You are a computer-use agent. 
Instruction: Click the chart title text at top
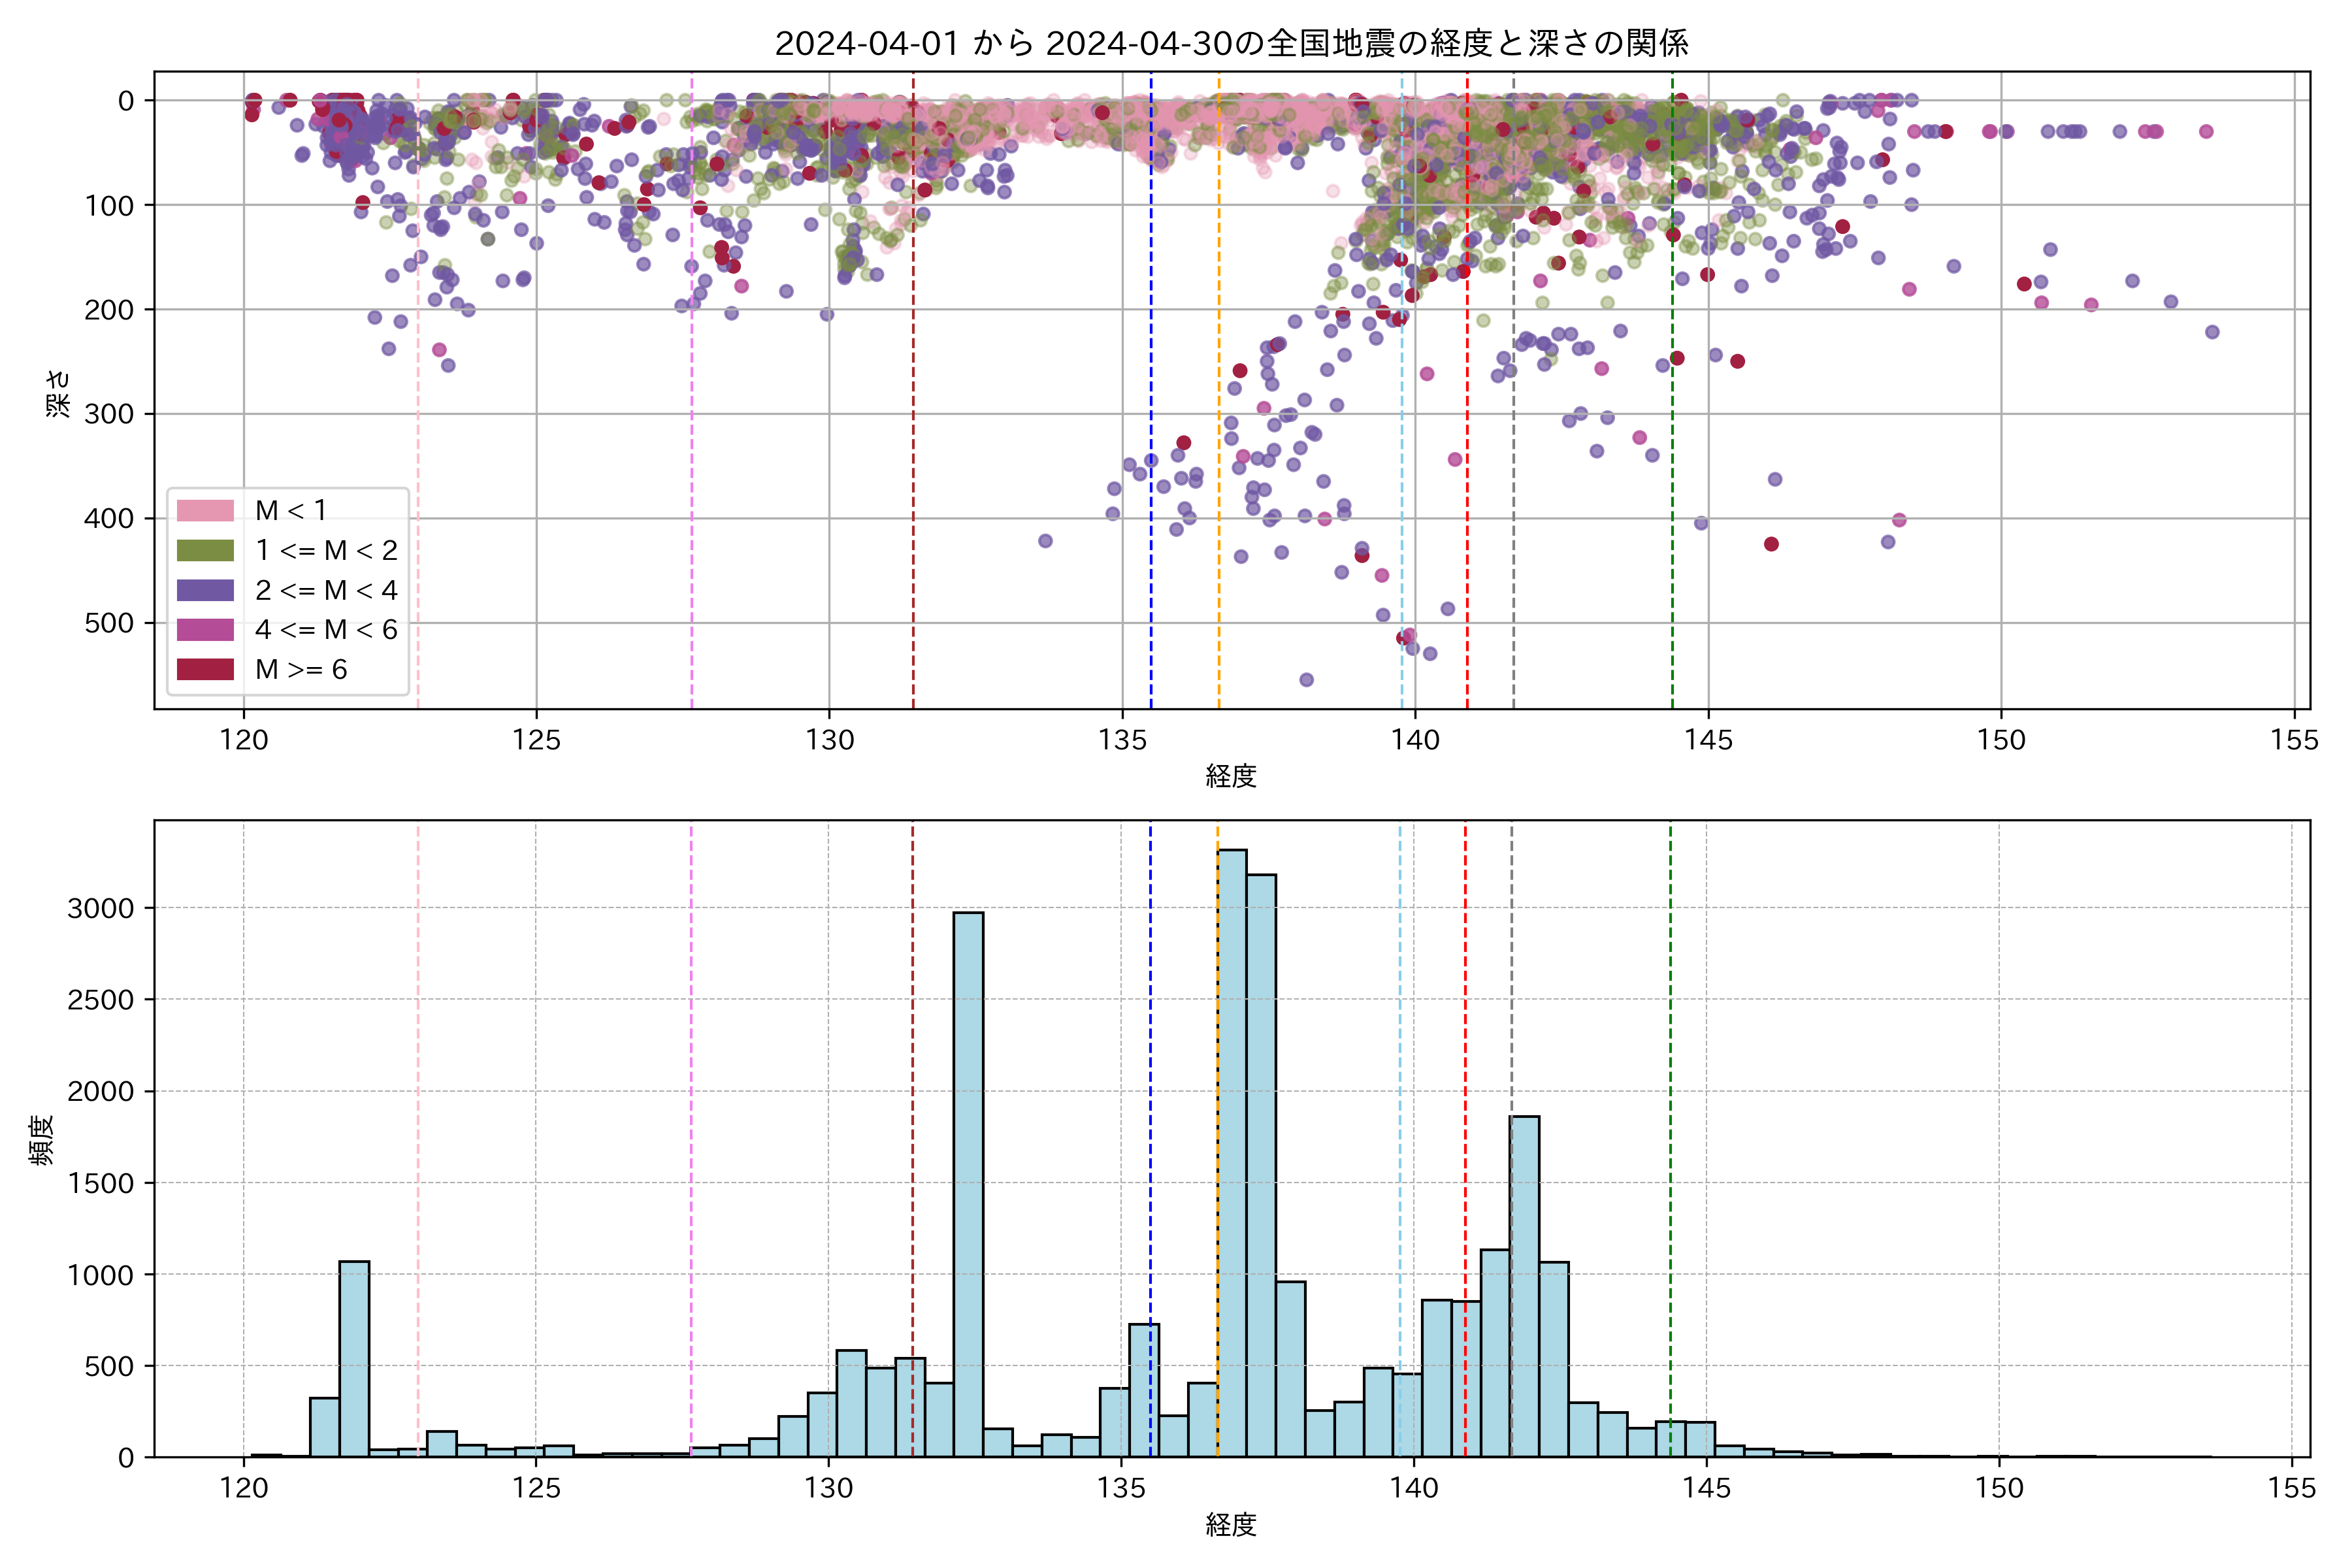tap(1231, 43)
